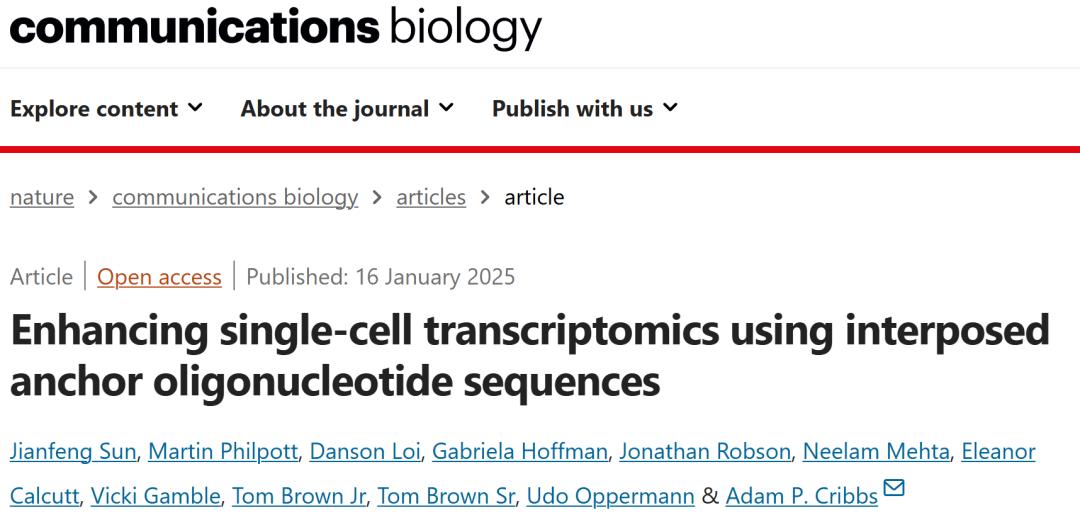This screenshot has width=1080, height=520.
Task: Click author name Danson Loi
Action: click(x=367, y=452)
